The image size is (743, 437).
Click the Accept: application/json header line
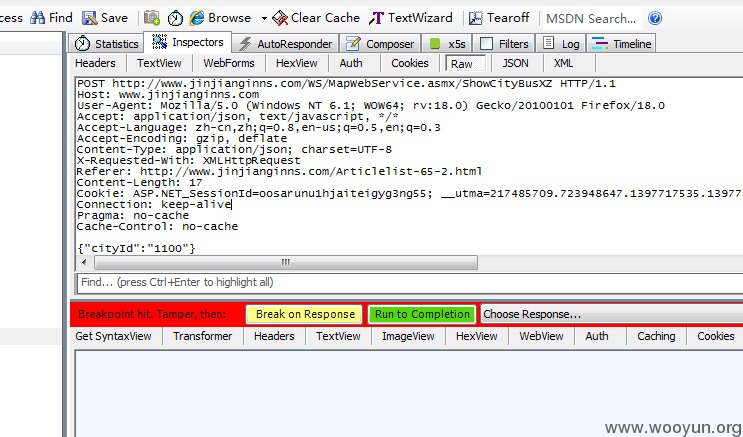click(238, 117)
